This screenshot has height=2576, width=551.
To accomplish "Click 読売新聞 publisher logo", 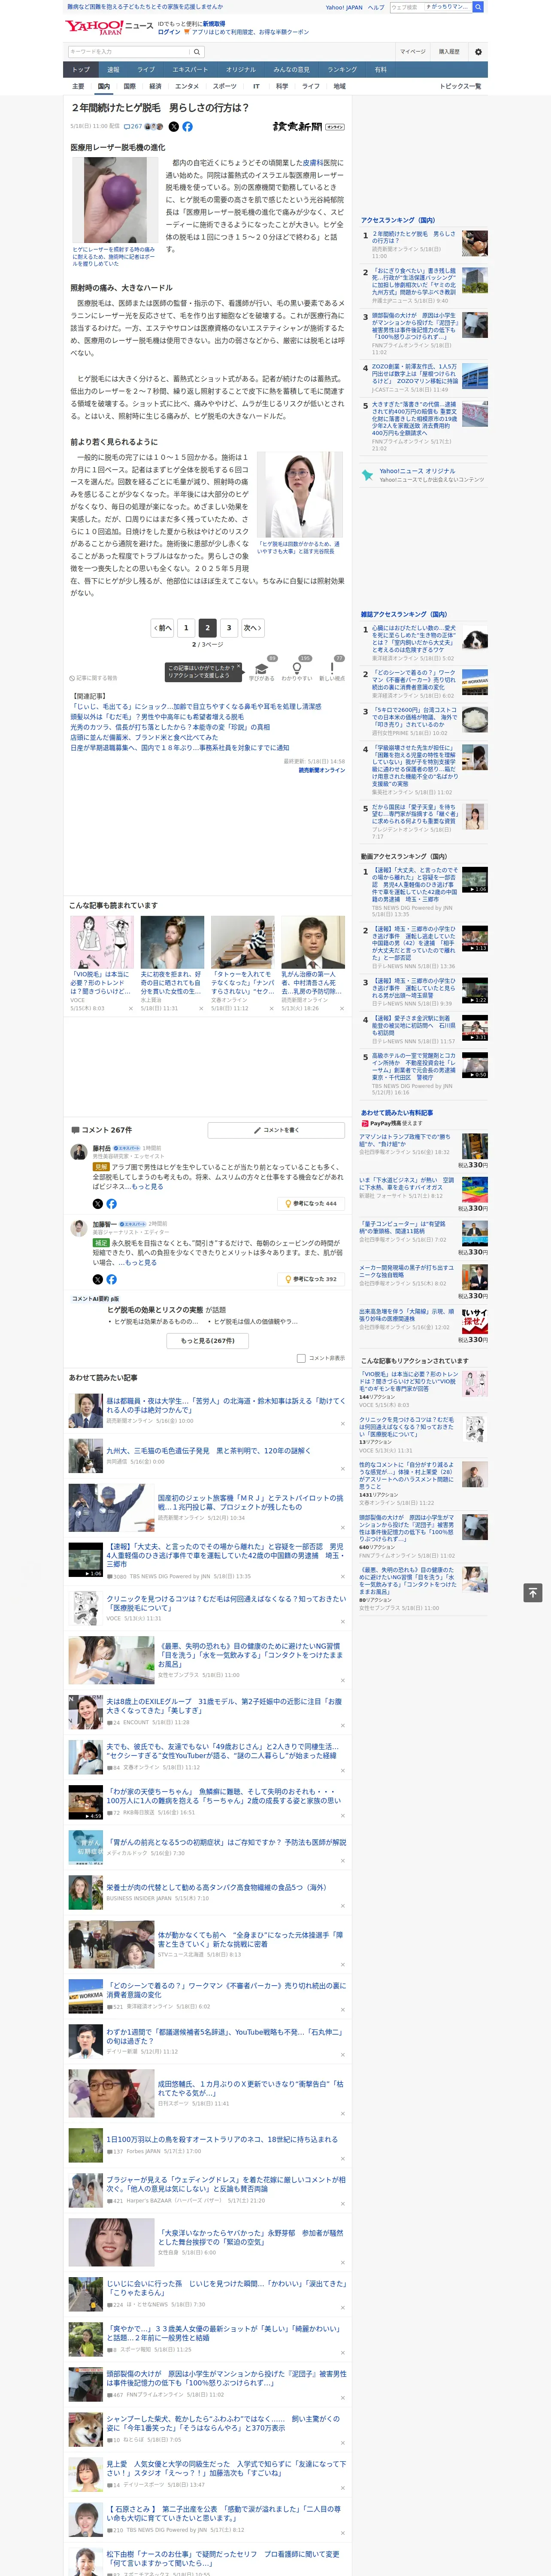I will pyautogui.click(x=297, y=127).
